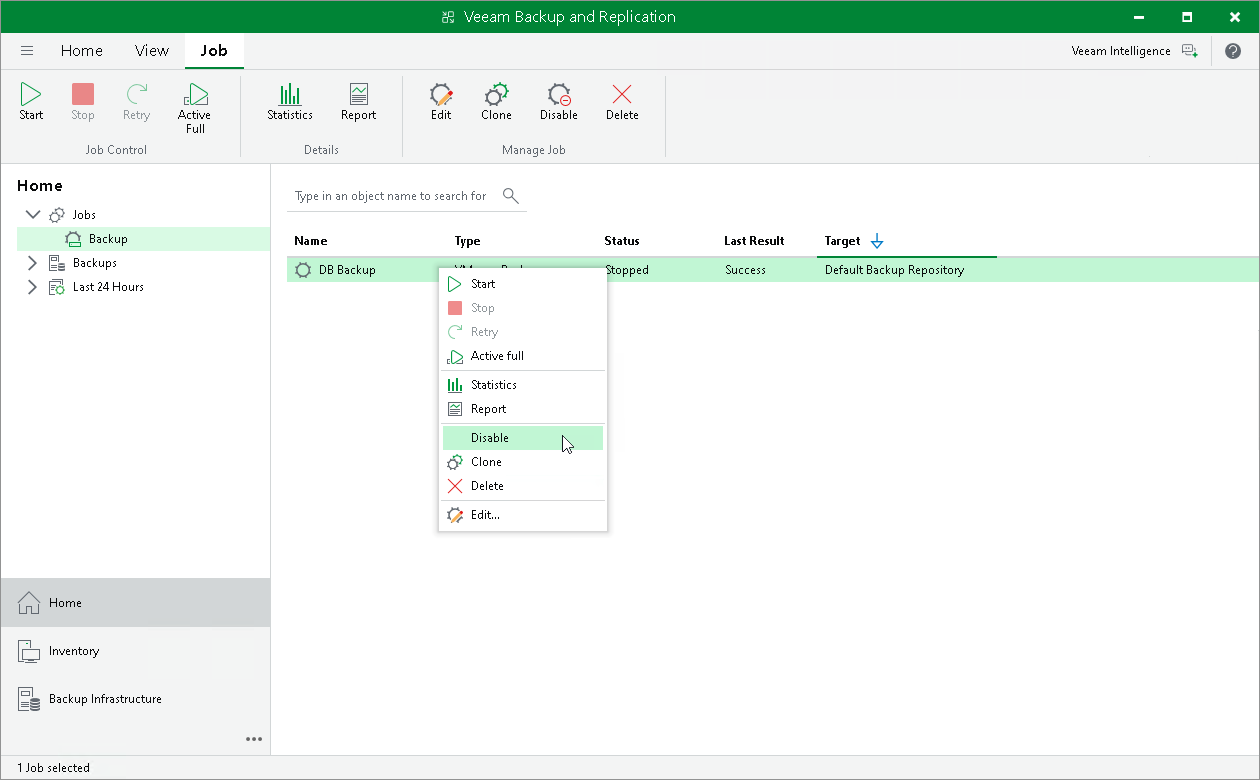Choose Retry in the context menu
The width and height of the screenshot is (1260, 780).
[523, 332]
